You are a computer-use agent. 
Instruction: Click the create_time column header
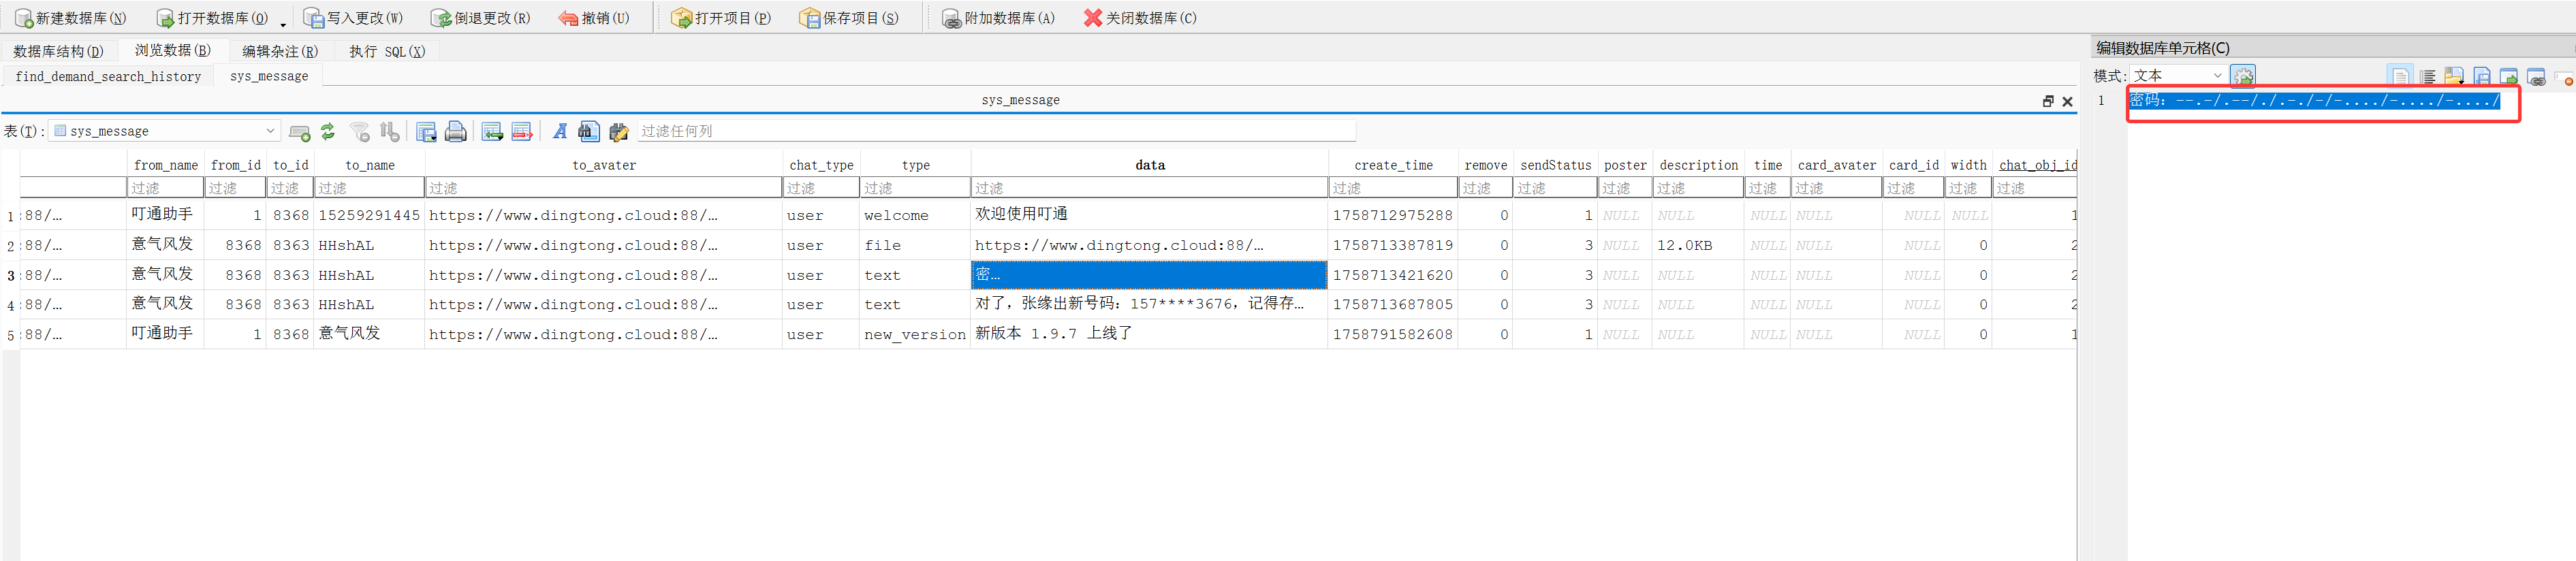[x=1393, y=165]
